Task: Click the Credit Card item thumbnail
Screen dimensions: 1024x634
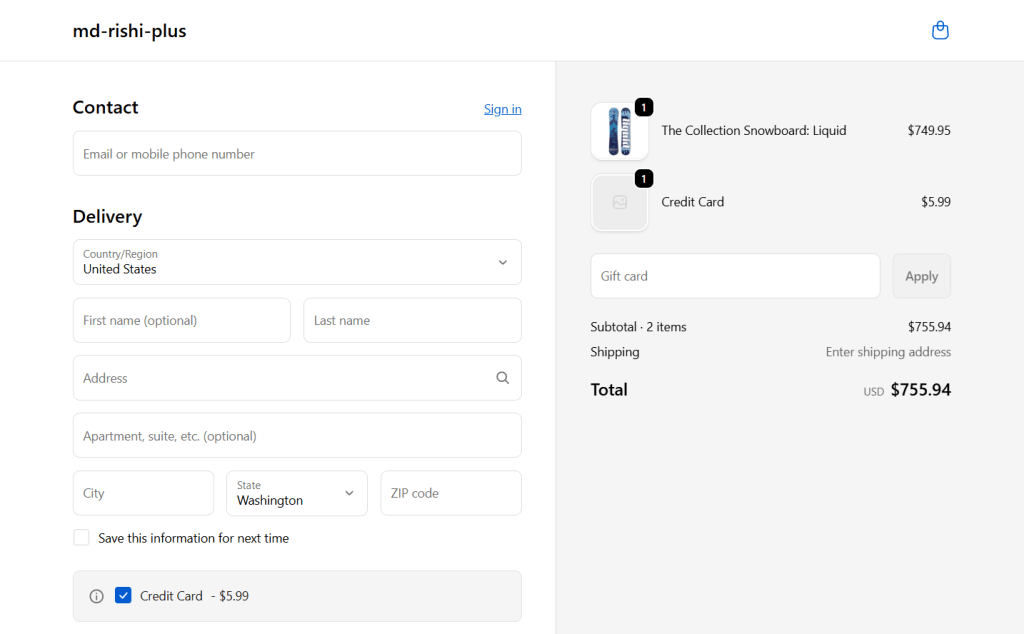Action: coord(619,202)
